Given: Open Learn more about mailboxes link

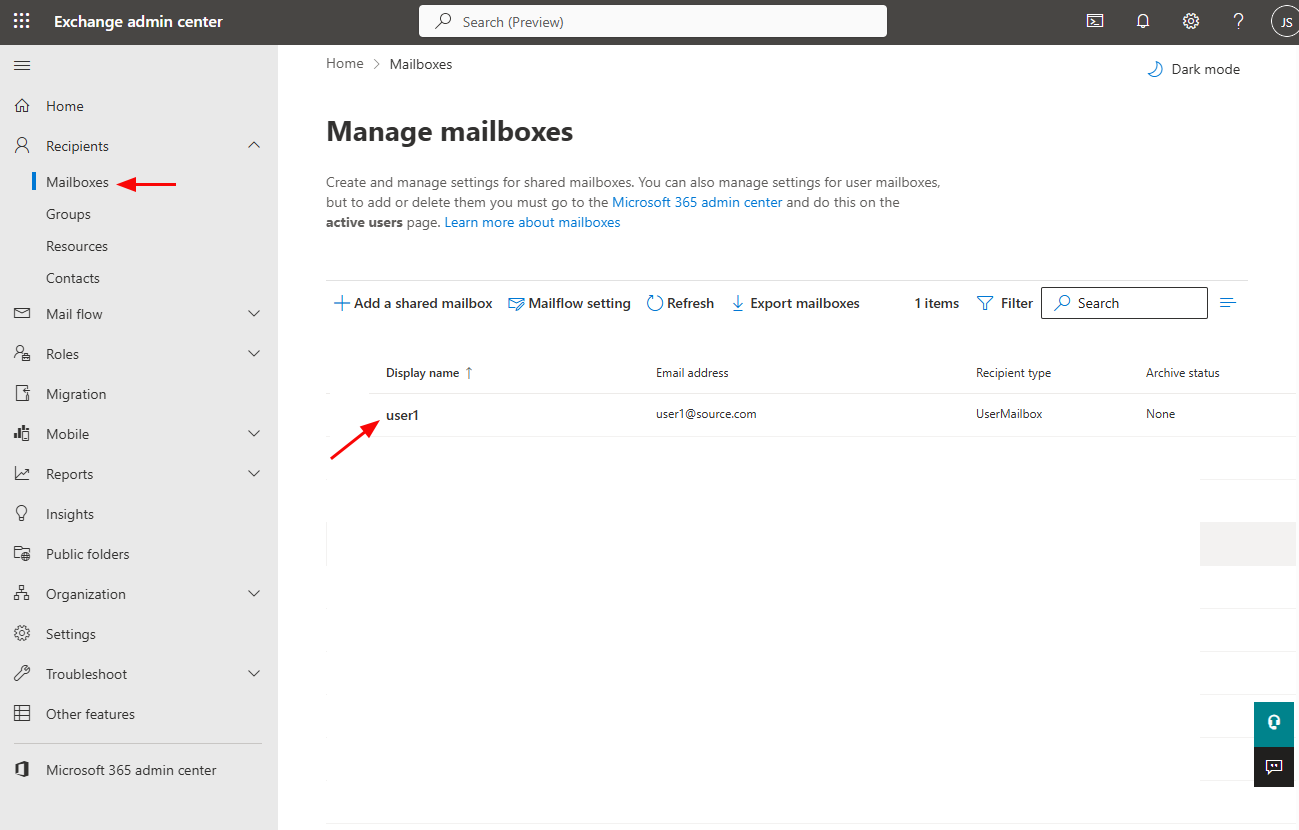Looking at the screenshot, I should pyautogui.click(x=532, y=222).
